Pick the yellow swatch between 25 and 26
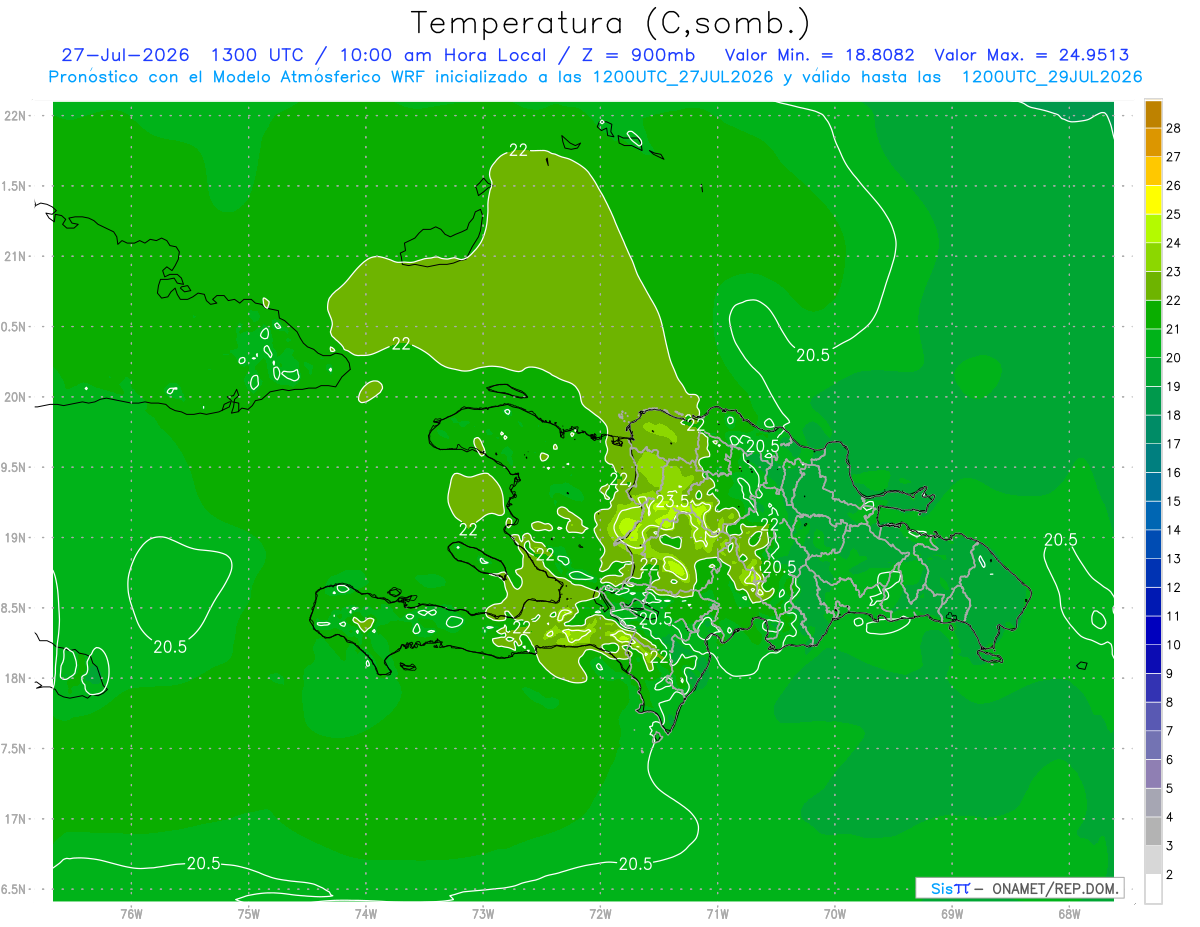 click(1153, 199)
